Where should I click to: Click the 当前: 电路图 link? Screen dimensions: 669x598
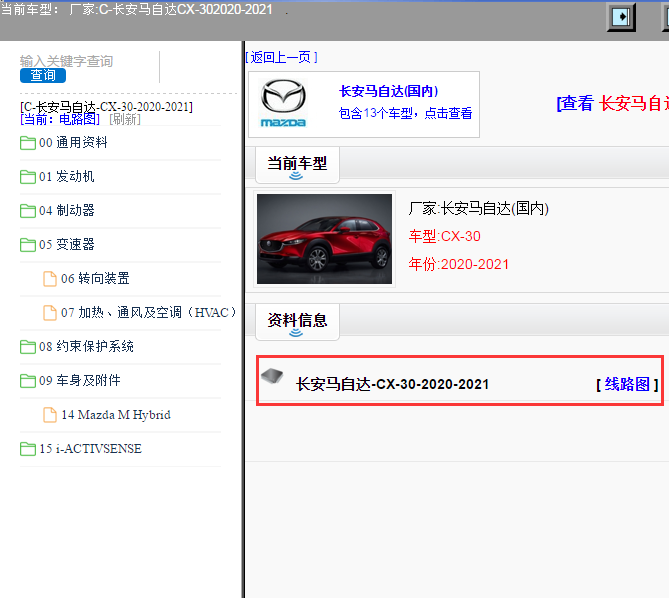(x=60, y=119)
